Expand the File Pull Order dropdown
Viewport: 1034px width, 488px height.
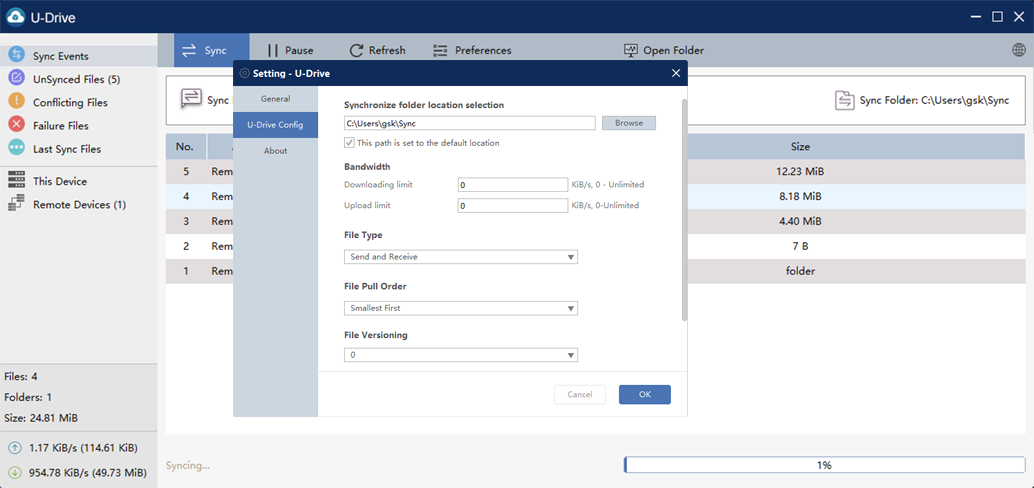[461, 308]
